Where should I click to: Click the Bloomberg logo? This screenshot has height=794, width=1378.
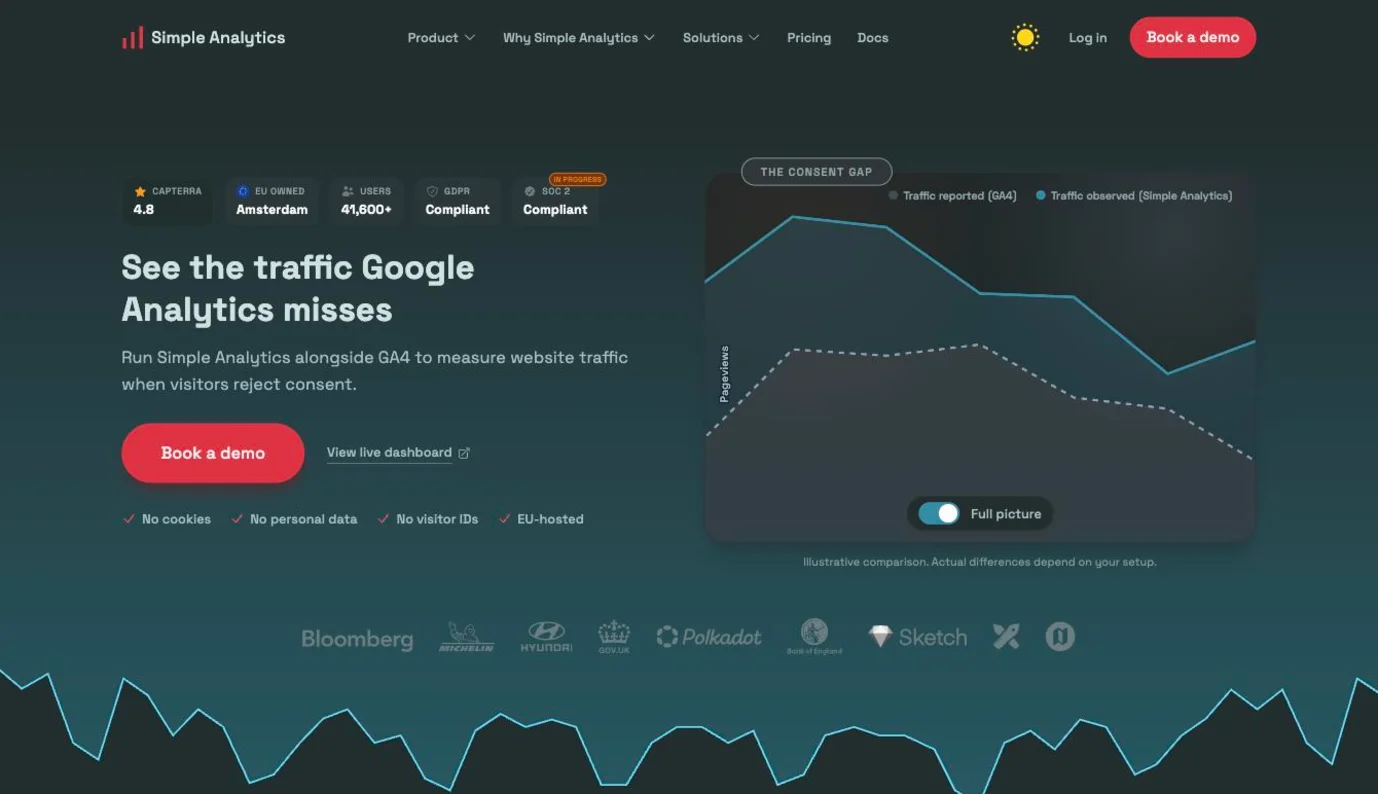pos(357,639)
